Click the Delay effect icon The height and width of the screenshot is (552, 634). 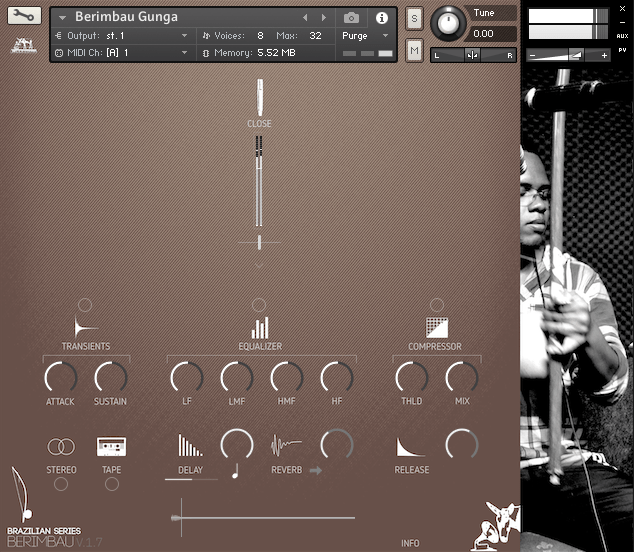pos(190,446)
